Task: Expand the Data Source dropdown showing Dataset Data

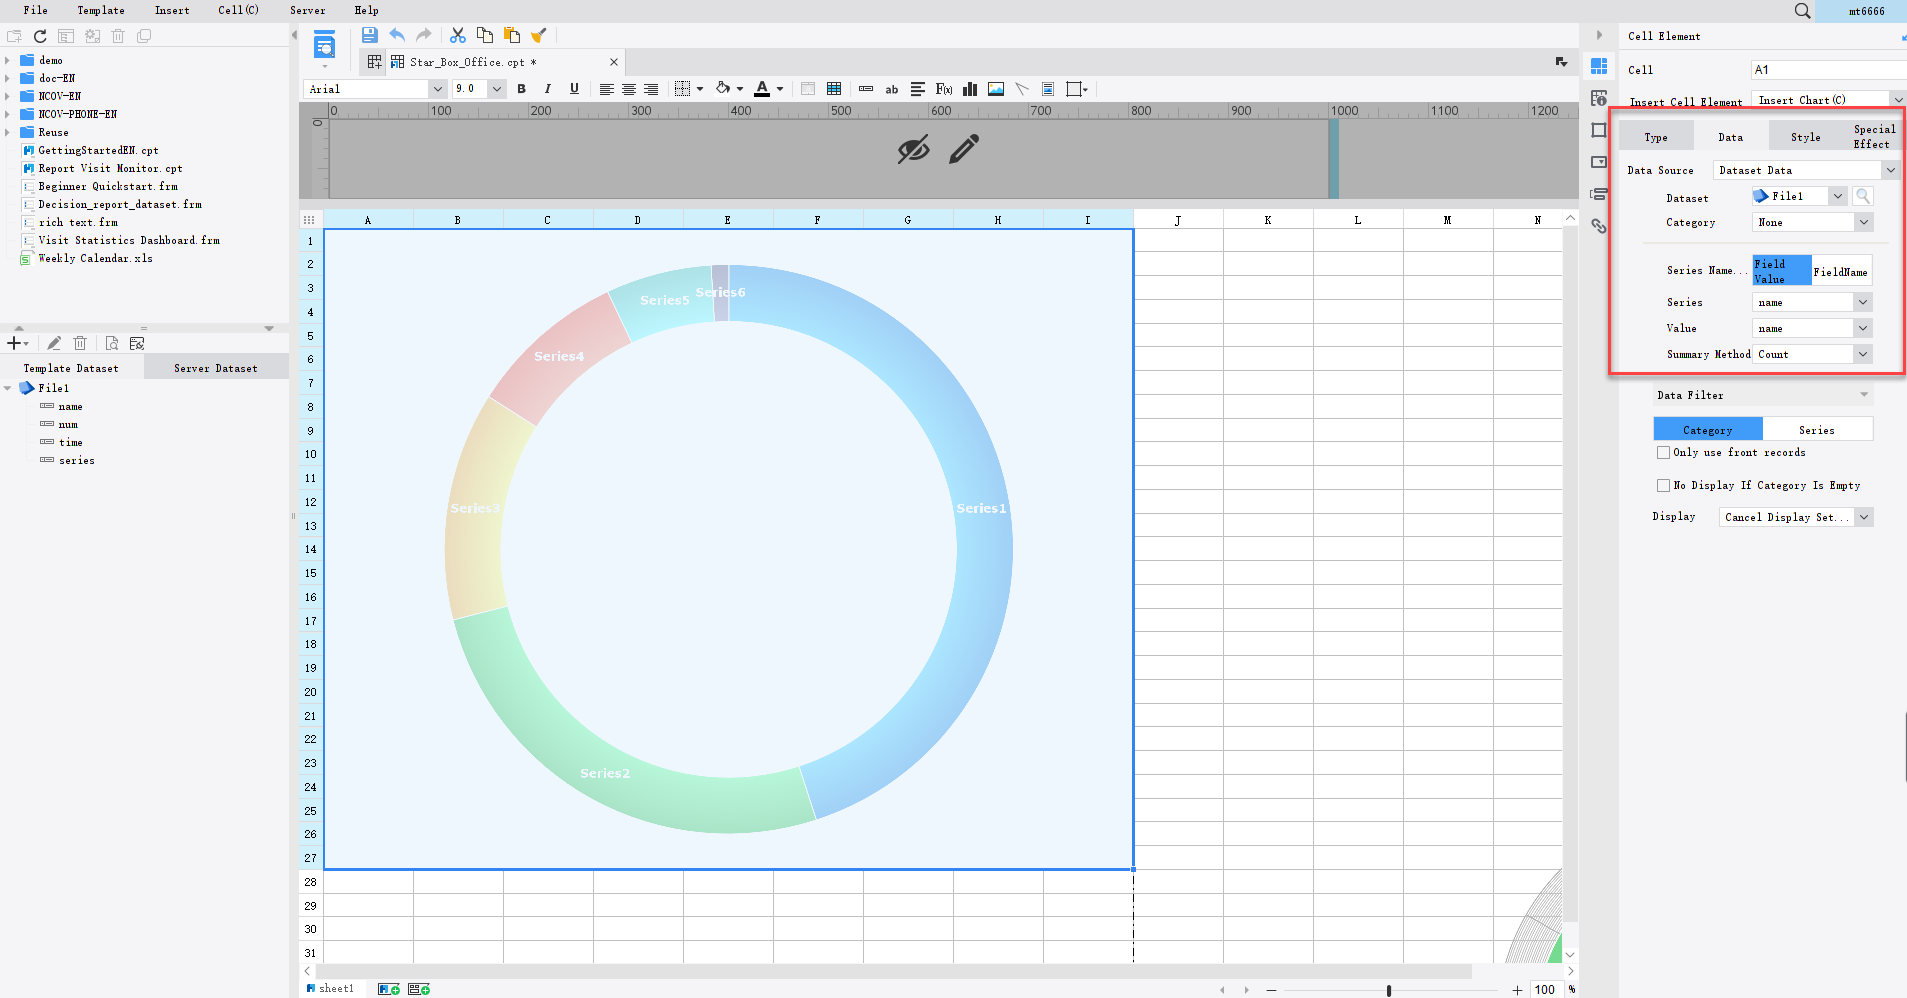Action: (x=1890, y=169)
